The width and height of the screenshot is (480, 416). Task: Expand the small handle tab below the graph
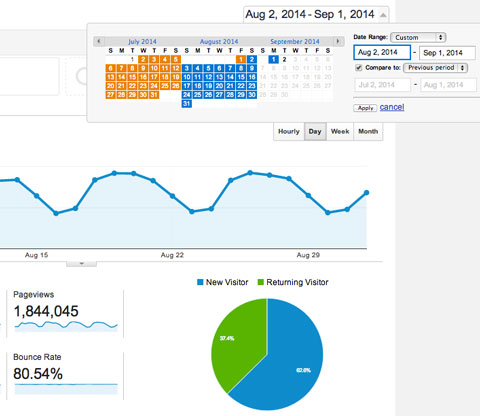pos(81,264)
